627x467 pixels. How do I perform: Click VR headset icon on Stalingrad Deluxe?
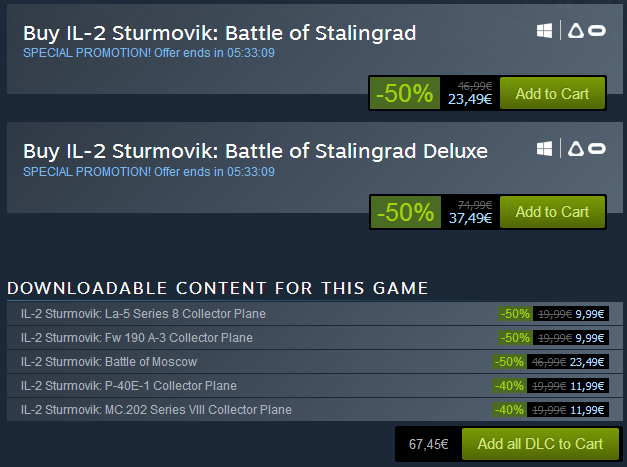pos(596,148)
